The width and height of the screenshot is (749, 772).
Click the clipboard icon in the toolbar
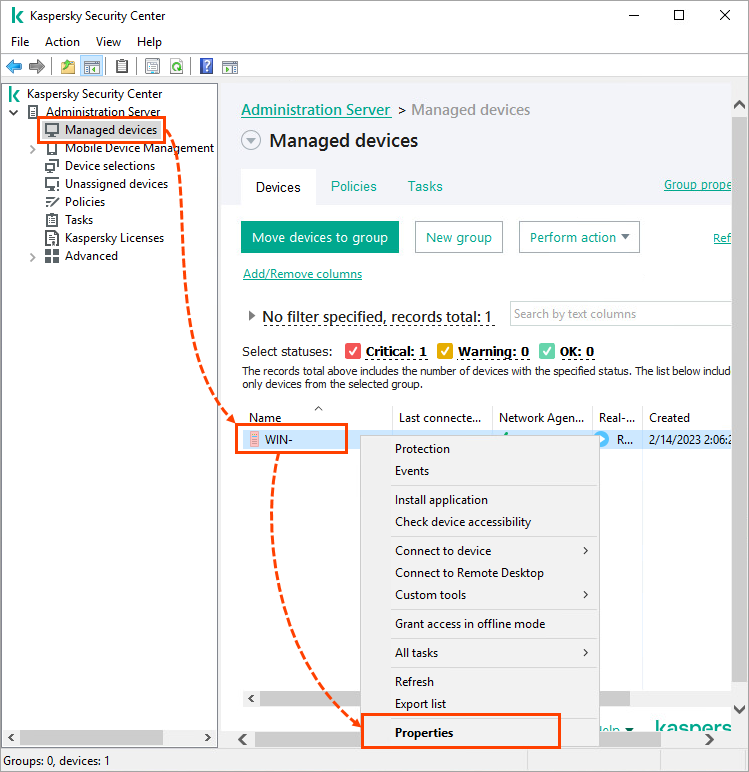122,66
